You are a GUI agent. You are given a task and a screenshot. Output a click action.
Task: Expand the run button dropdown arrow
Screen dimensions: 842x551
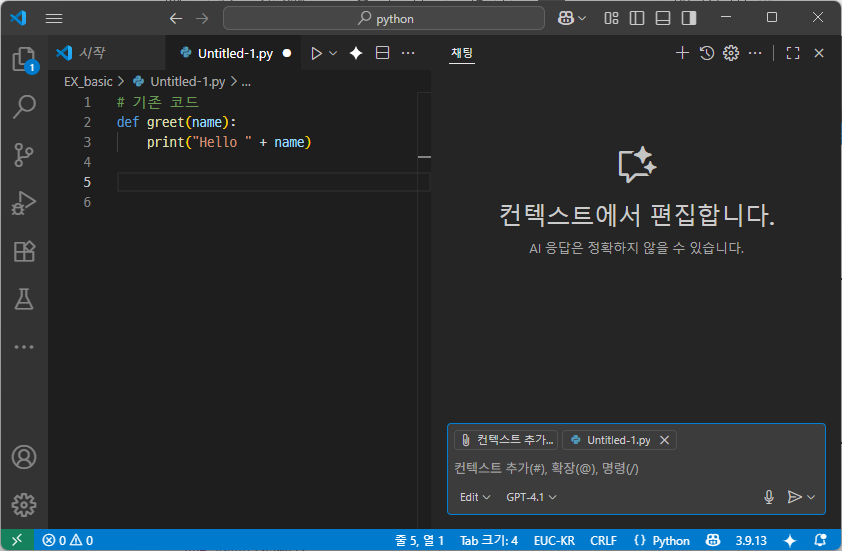coord(333,53)
